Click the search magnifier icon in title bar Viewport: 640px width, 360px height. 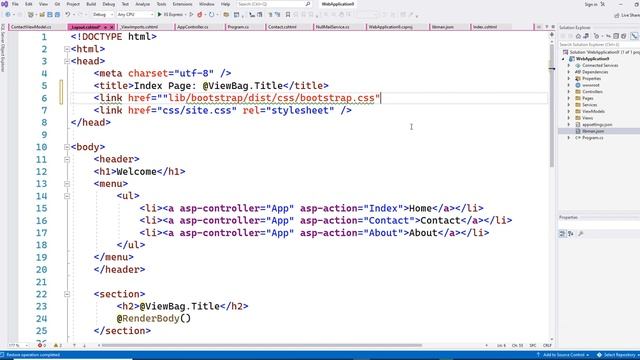click(x=308, y=4)
